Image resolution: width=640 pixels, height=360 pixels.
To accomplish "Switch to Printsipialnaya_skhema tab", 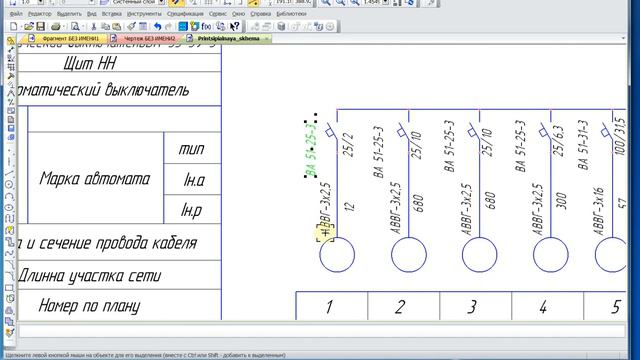I will coord(228,38).
